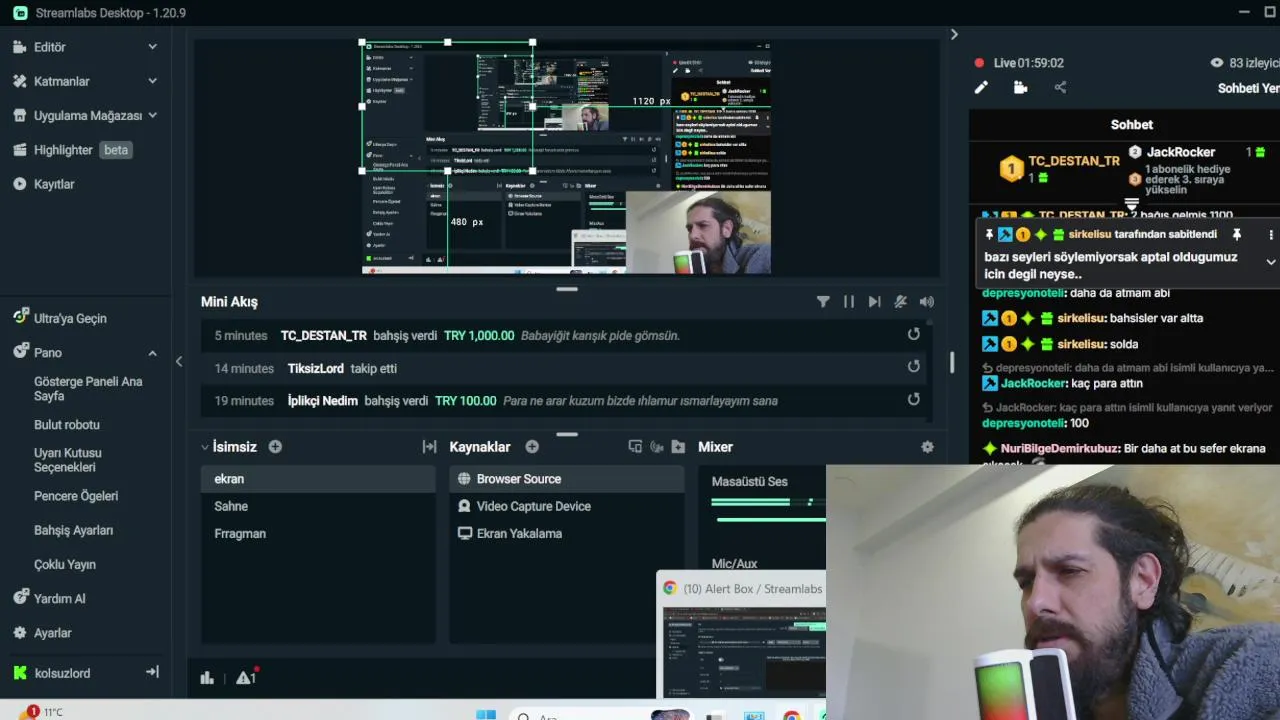Select the Frragman scene
This screenshot has height=720, width=1280.
[x=318, y=534]
